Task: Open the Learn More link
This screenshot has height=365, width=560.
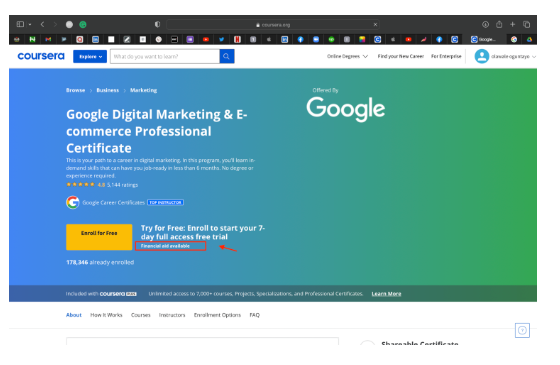Action: click(386, 294)
